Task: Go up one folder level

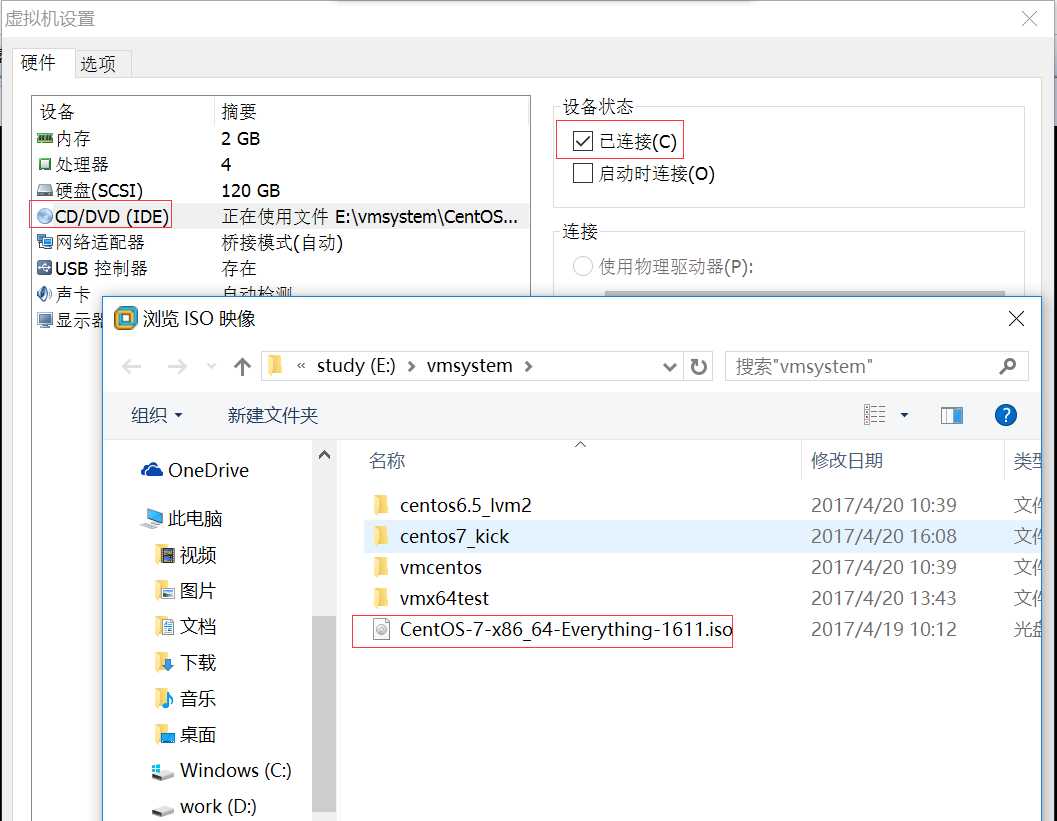Action: click(242, 367)
